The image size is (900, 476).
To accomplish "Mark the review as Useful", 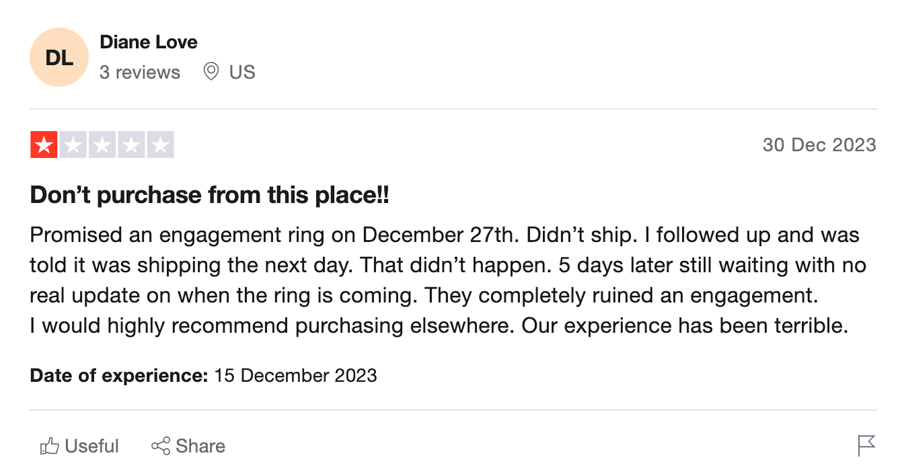I will (x=79, y=446).
